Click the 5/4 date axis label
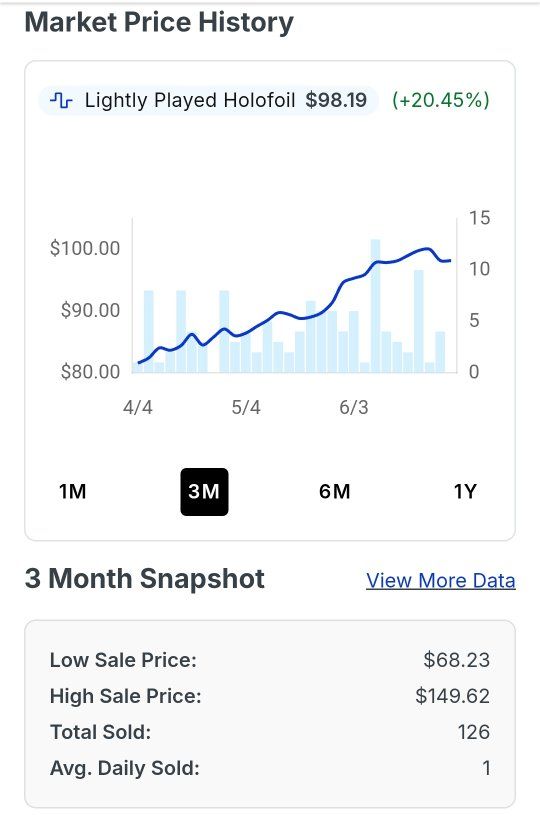This screenshot has height=831, width=540. tap(246, 408)
